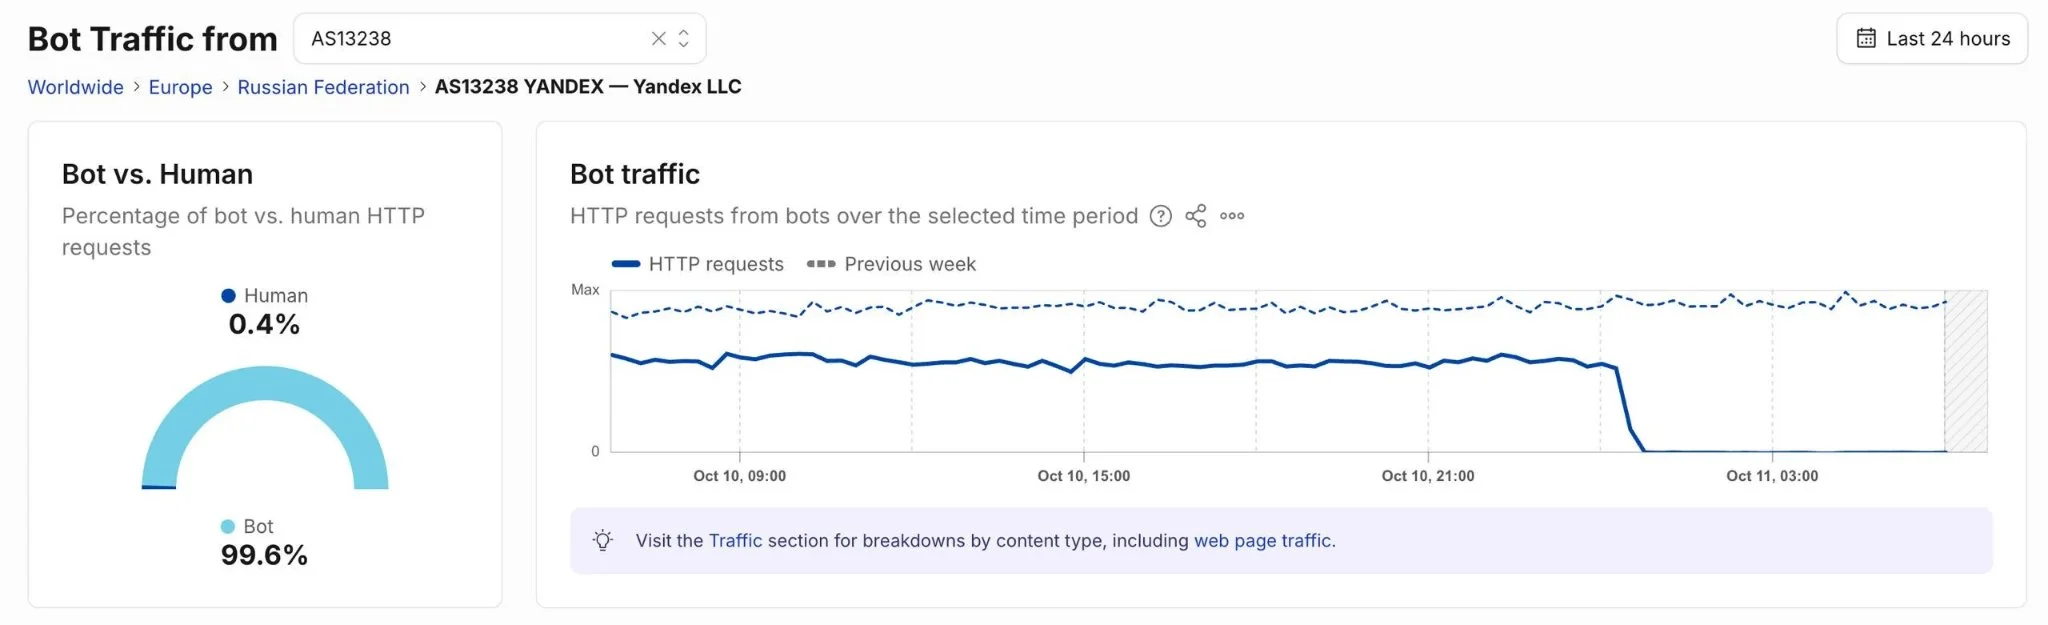
Task: Click the Human legend dot
Action: pos(228,296)
